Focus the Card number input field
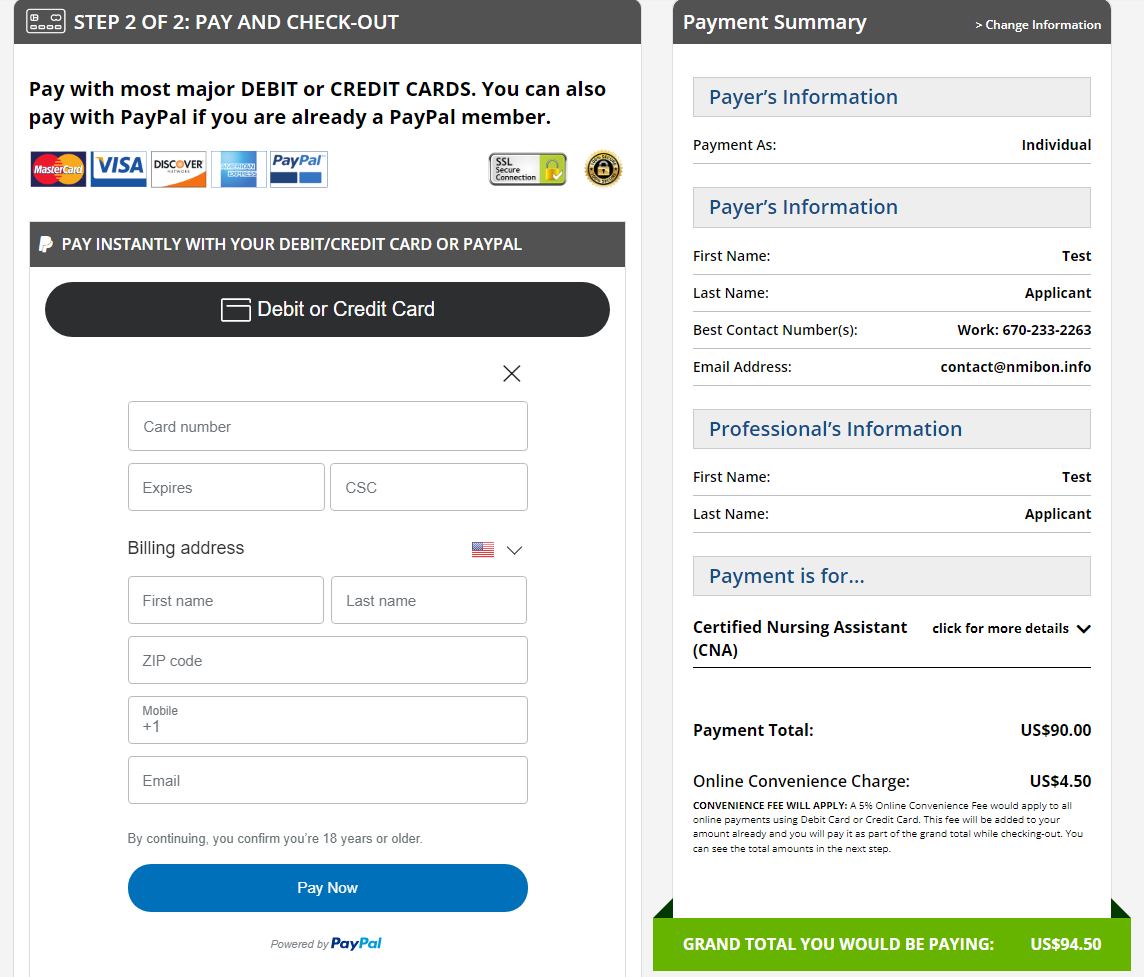Viewport: 1144px width, 977px height. click(327, 426)
